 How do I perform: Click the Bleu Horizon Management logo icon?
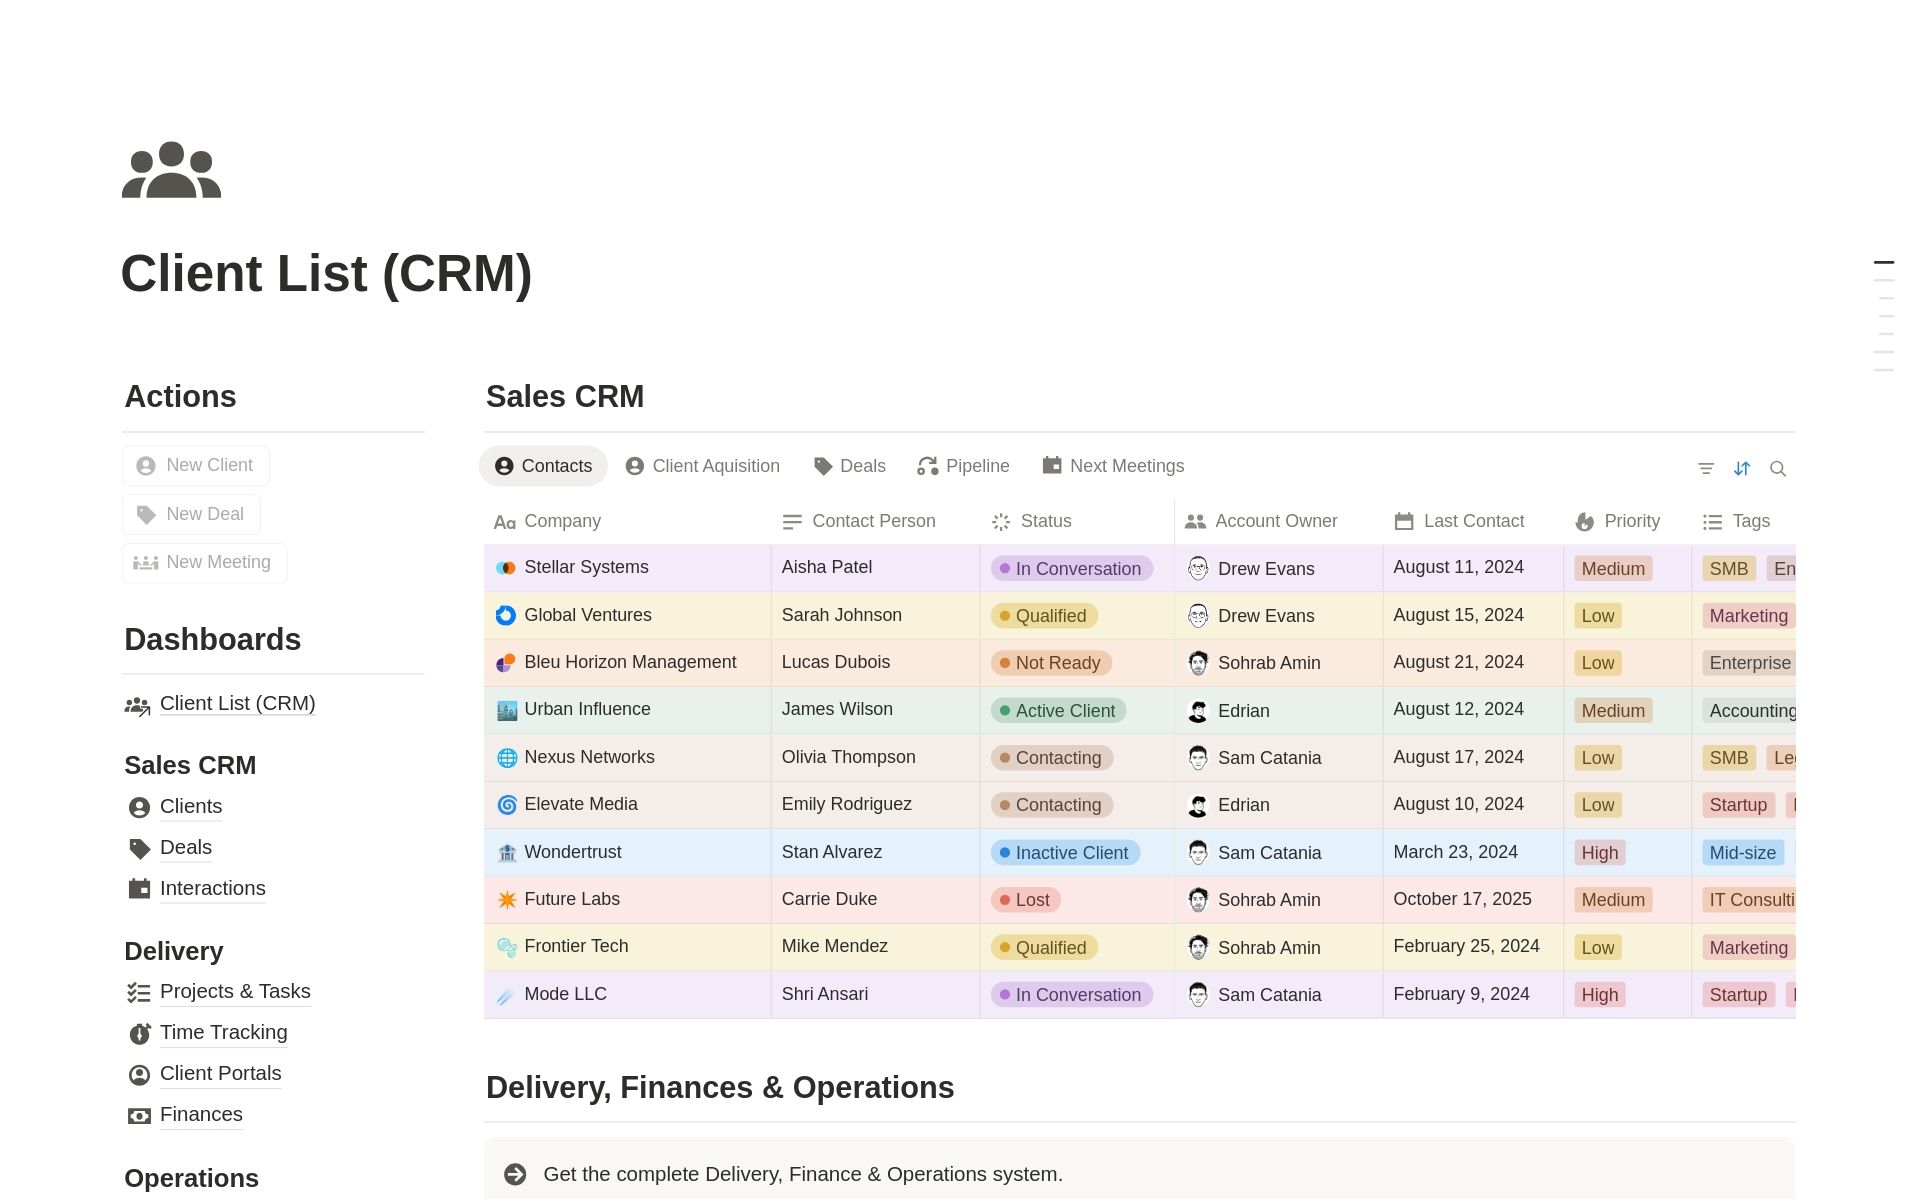506,662
